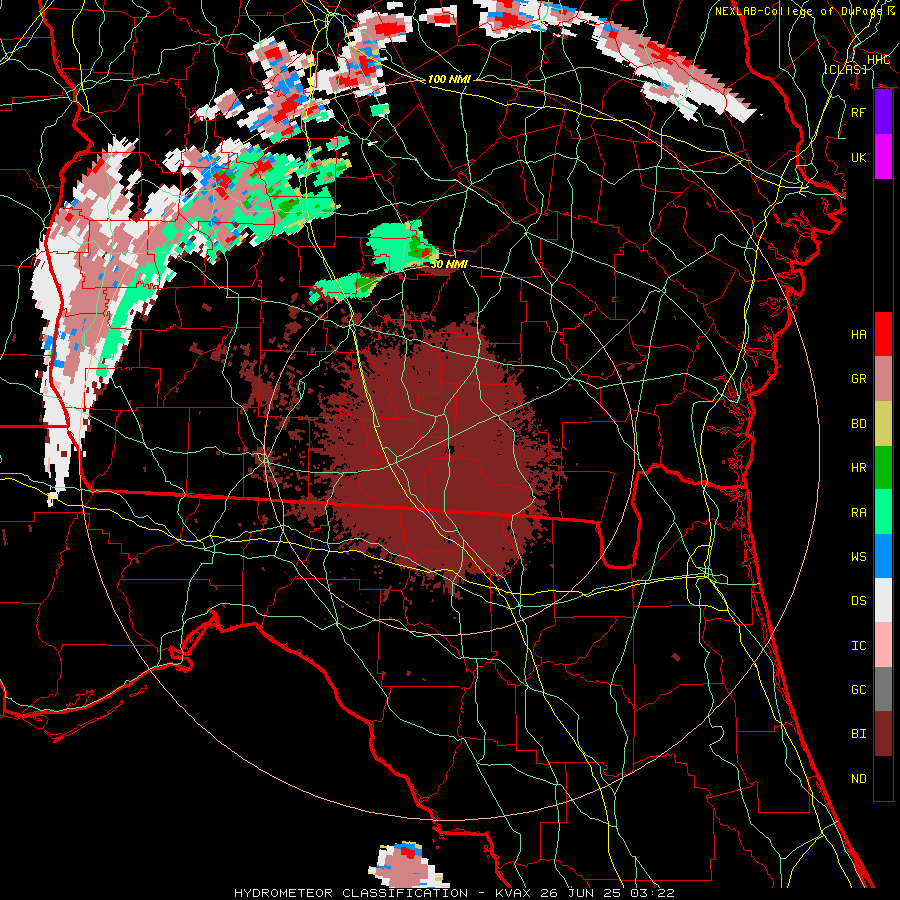Click the NEXLAB-College of DuPage header text
The image size is (900, 900).
[800, 11]
